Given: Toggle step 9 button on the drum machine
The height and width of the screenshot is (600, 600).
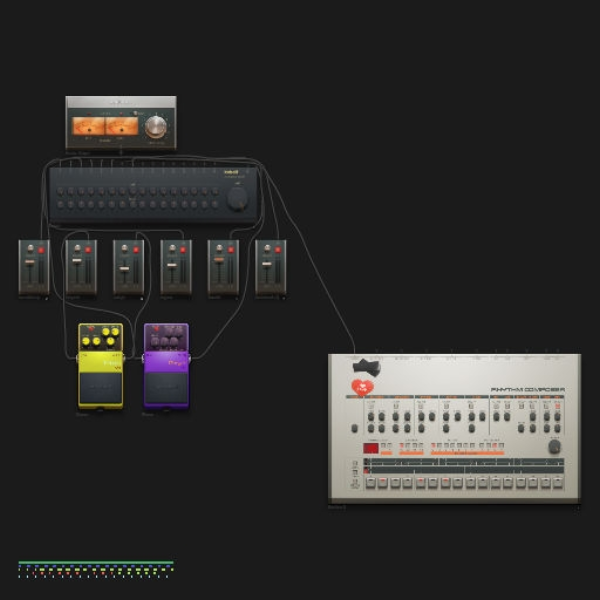Looking at the screenshot, I should 470,482.
